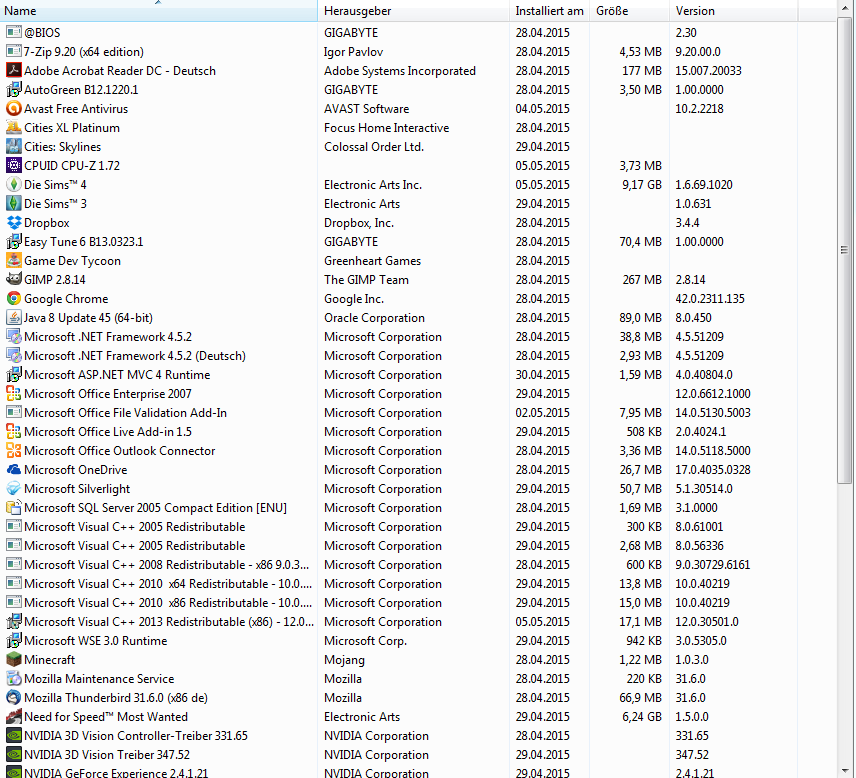Click the scroll down arrow
The image size is (856, 778).
(x=845, y=770)
